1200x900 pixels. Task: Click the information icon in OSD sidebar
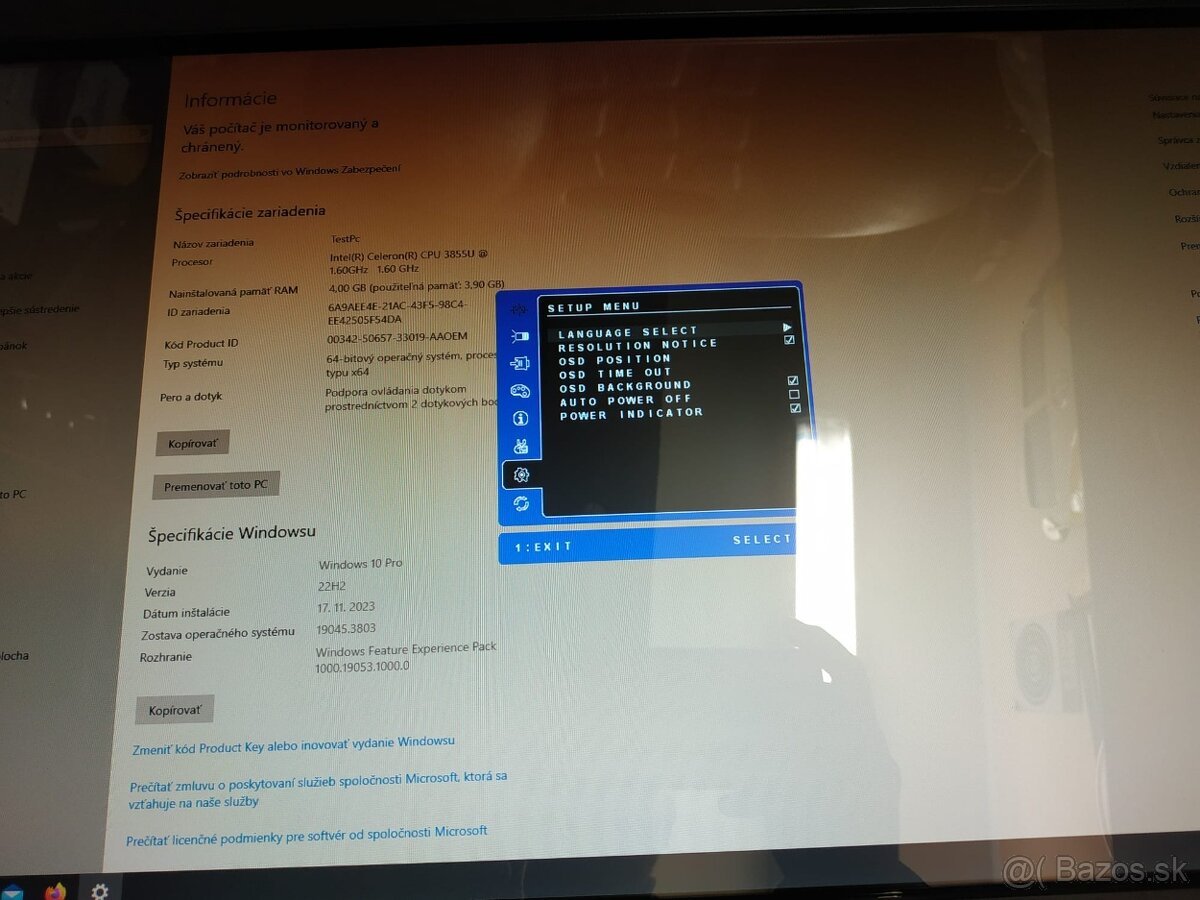521,419
